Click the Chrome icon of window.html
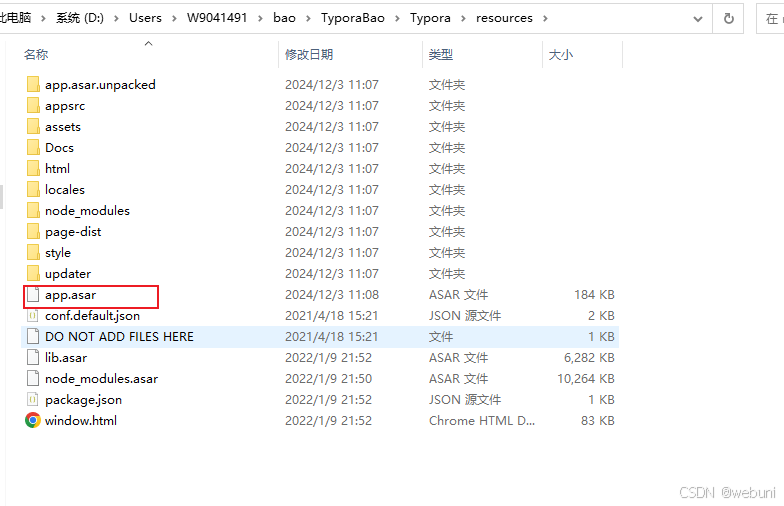Screen dimensions: 784x506 pyautogui.click(x=33, y=420)
